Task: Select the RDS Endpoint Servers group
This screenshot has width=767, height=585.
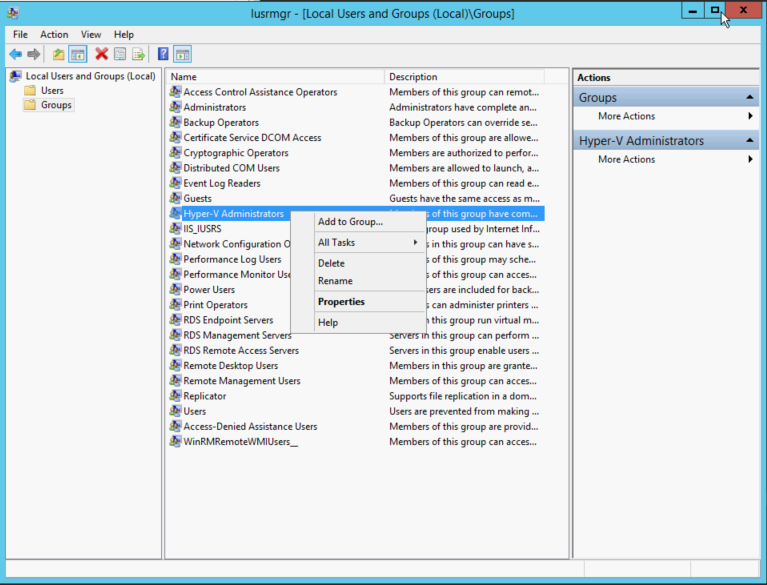Action: (228, 320)
